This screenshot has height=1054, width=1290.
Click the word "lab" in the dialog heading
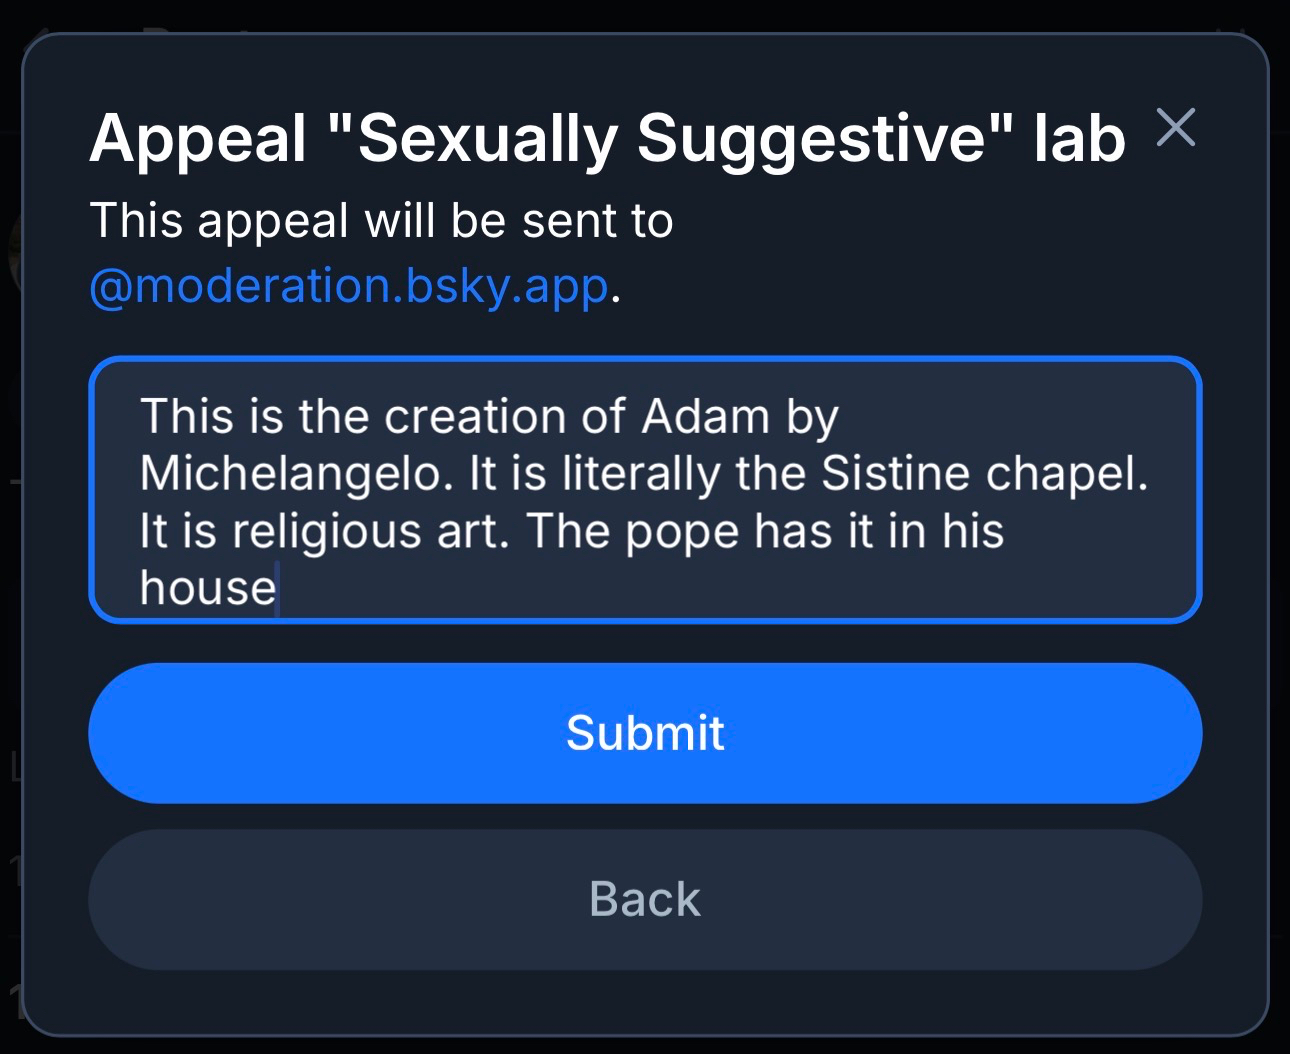pyautogui.click(x=1080, y=138)
